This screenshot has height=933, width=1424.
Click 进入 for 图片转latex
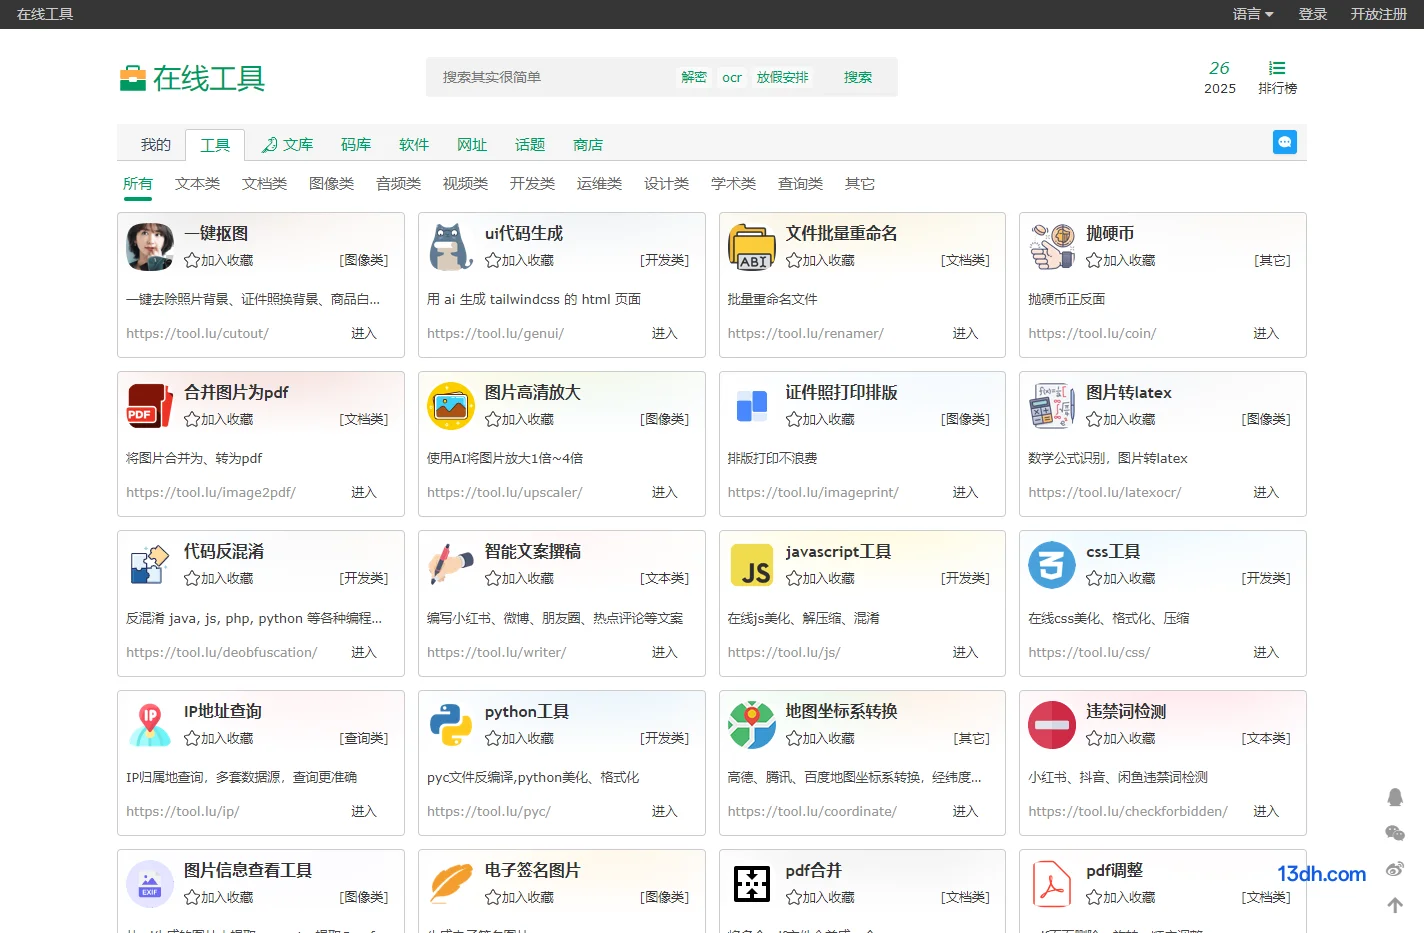pos(1266,492)
